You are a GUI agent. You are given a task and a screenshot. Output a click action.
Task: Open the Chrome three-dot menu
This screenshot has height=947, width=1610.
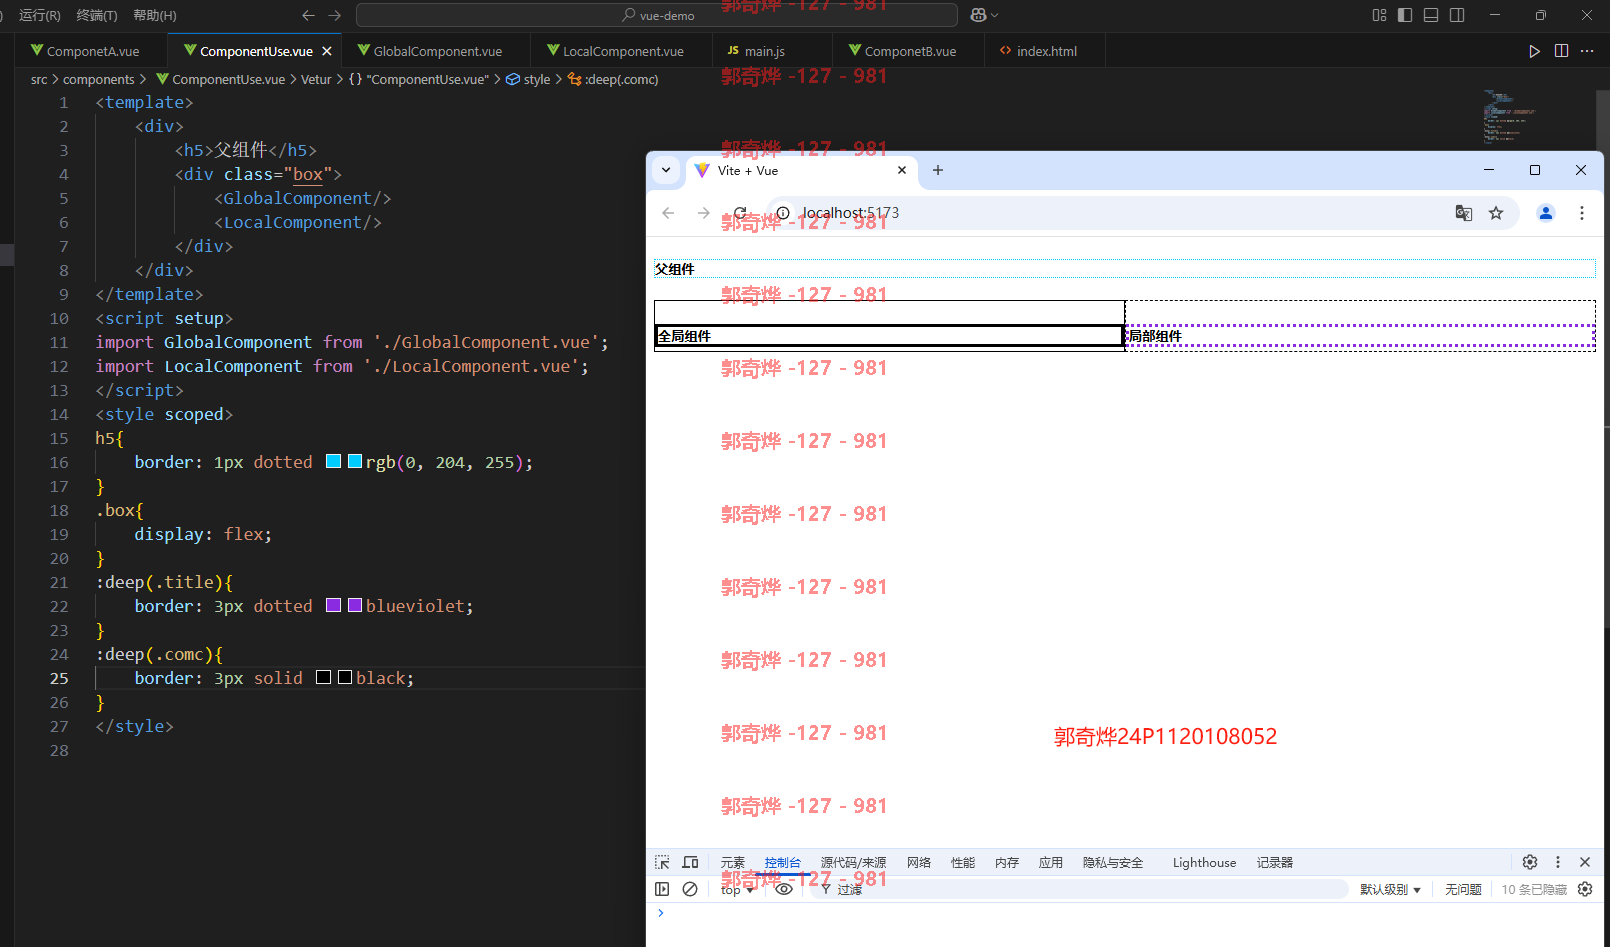(1582, 213)
